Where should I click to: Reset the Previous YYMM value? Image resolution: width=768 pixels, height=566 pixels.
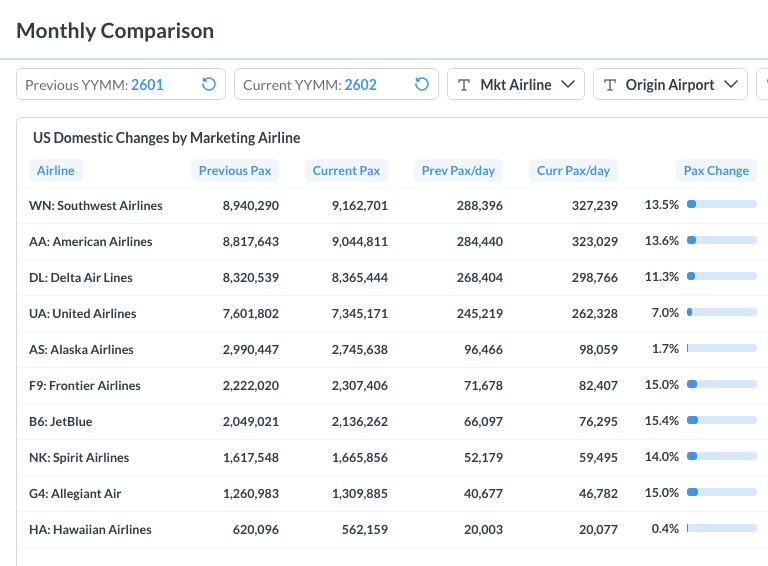pos(209,85)
